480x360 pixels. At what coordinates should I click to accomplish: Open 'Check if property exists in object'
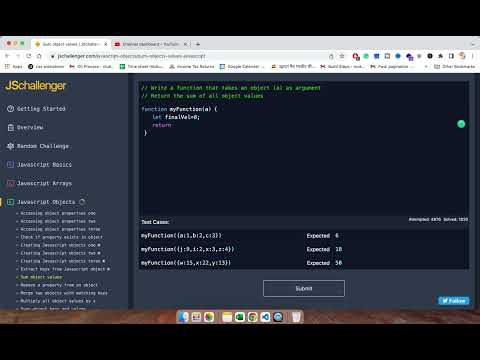tap(62, 237)
